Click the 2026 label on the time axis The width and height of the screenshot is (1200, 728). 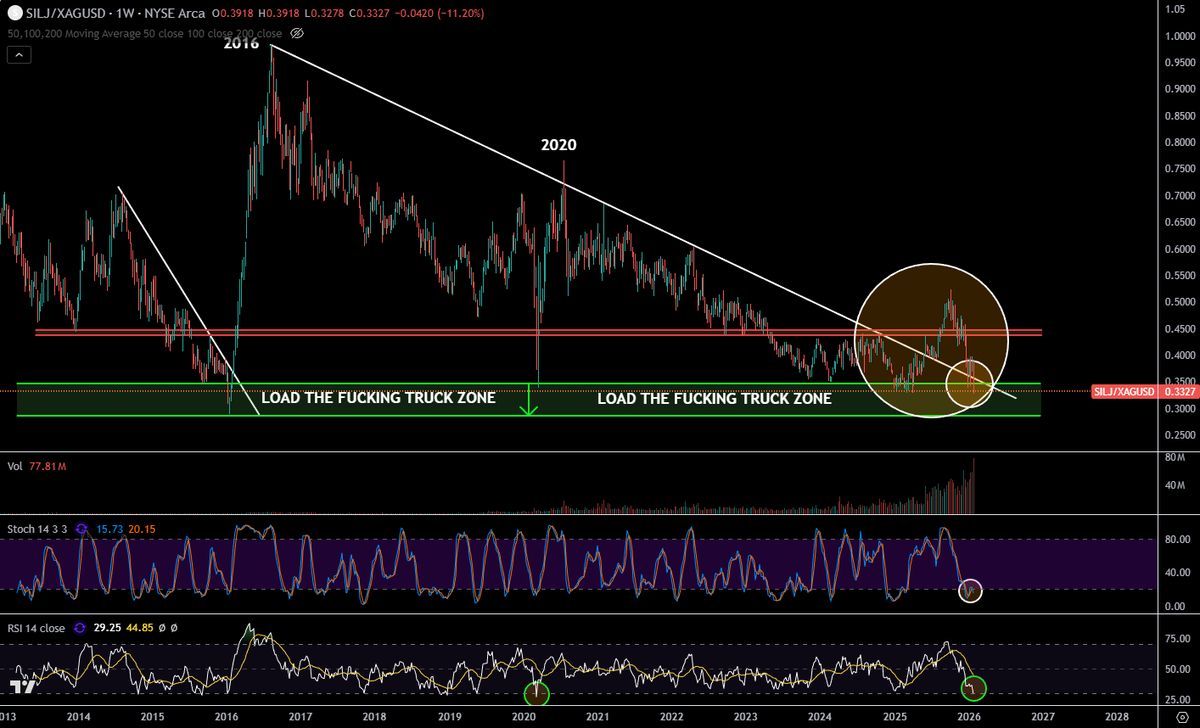pyautogui.click(x=968, y=717)
